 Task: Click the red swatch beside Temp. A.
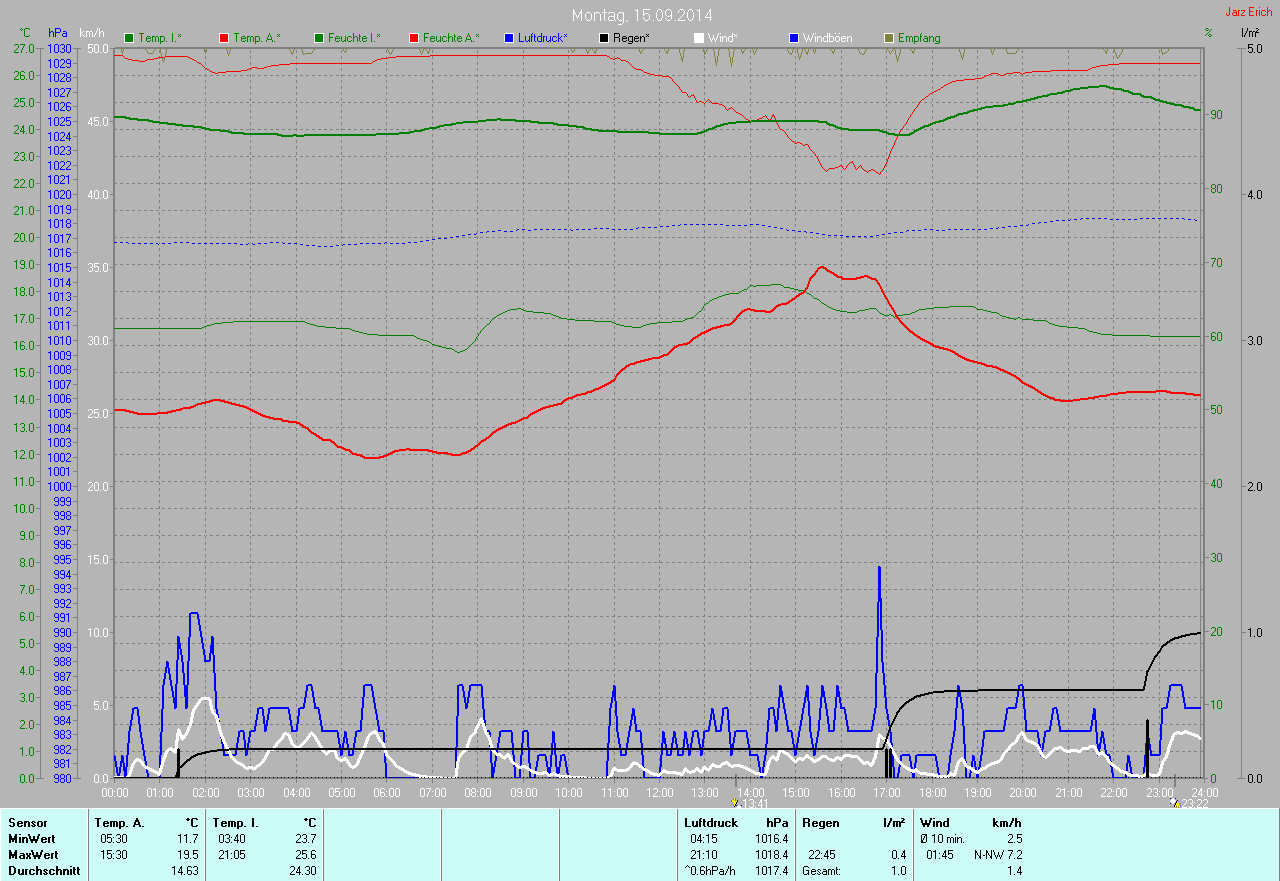click(x=224, y=38)
